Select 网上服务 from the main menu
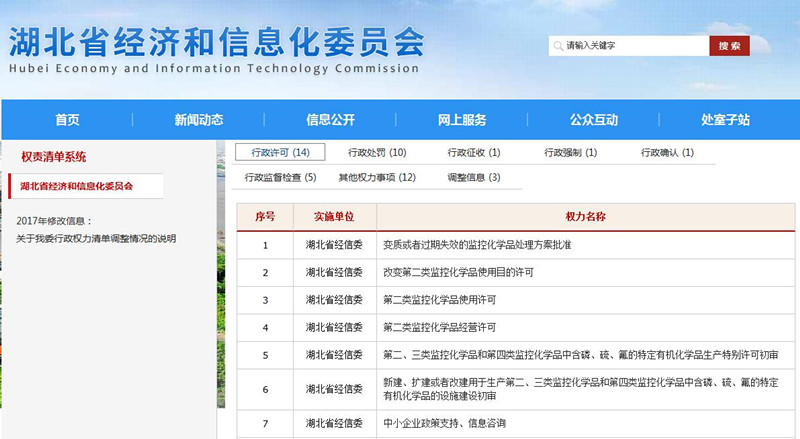Image resolution: width=800 pixels, height=439 pixels. coord(462,120)
